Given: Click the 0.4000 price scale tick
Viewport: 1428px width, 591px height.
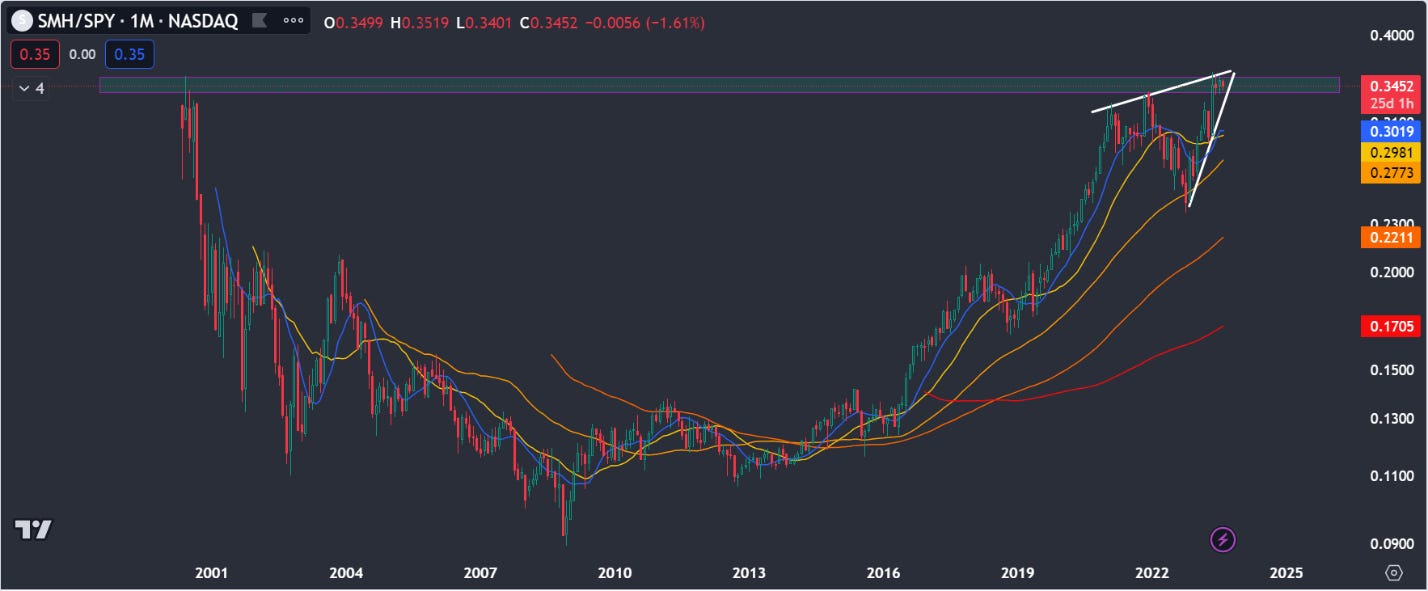Looking at the screenshot, I should pos(1391,36).
